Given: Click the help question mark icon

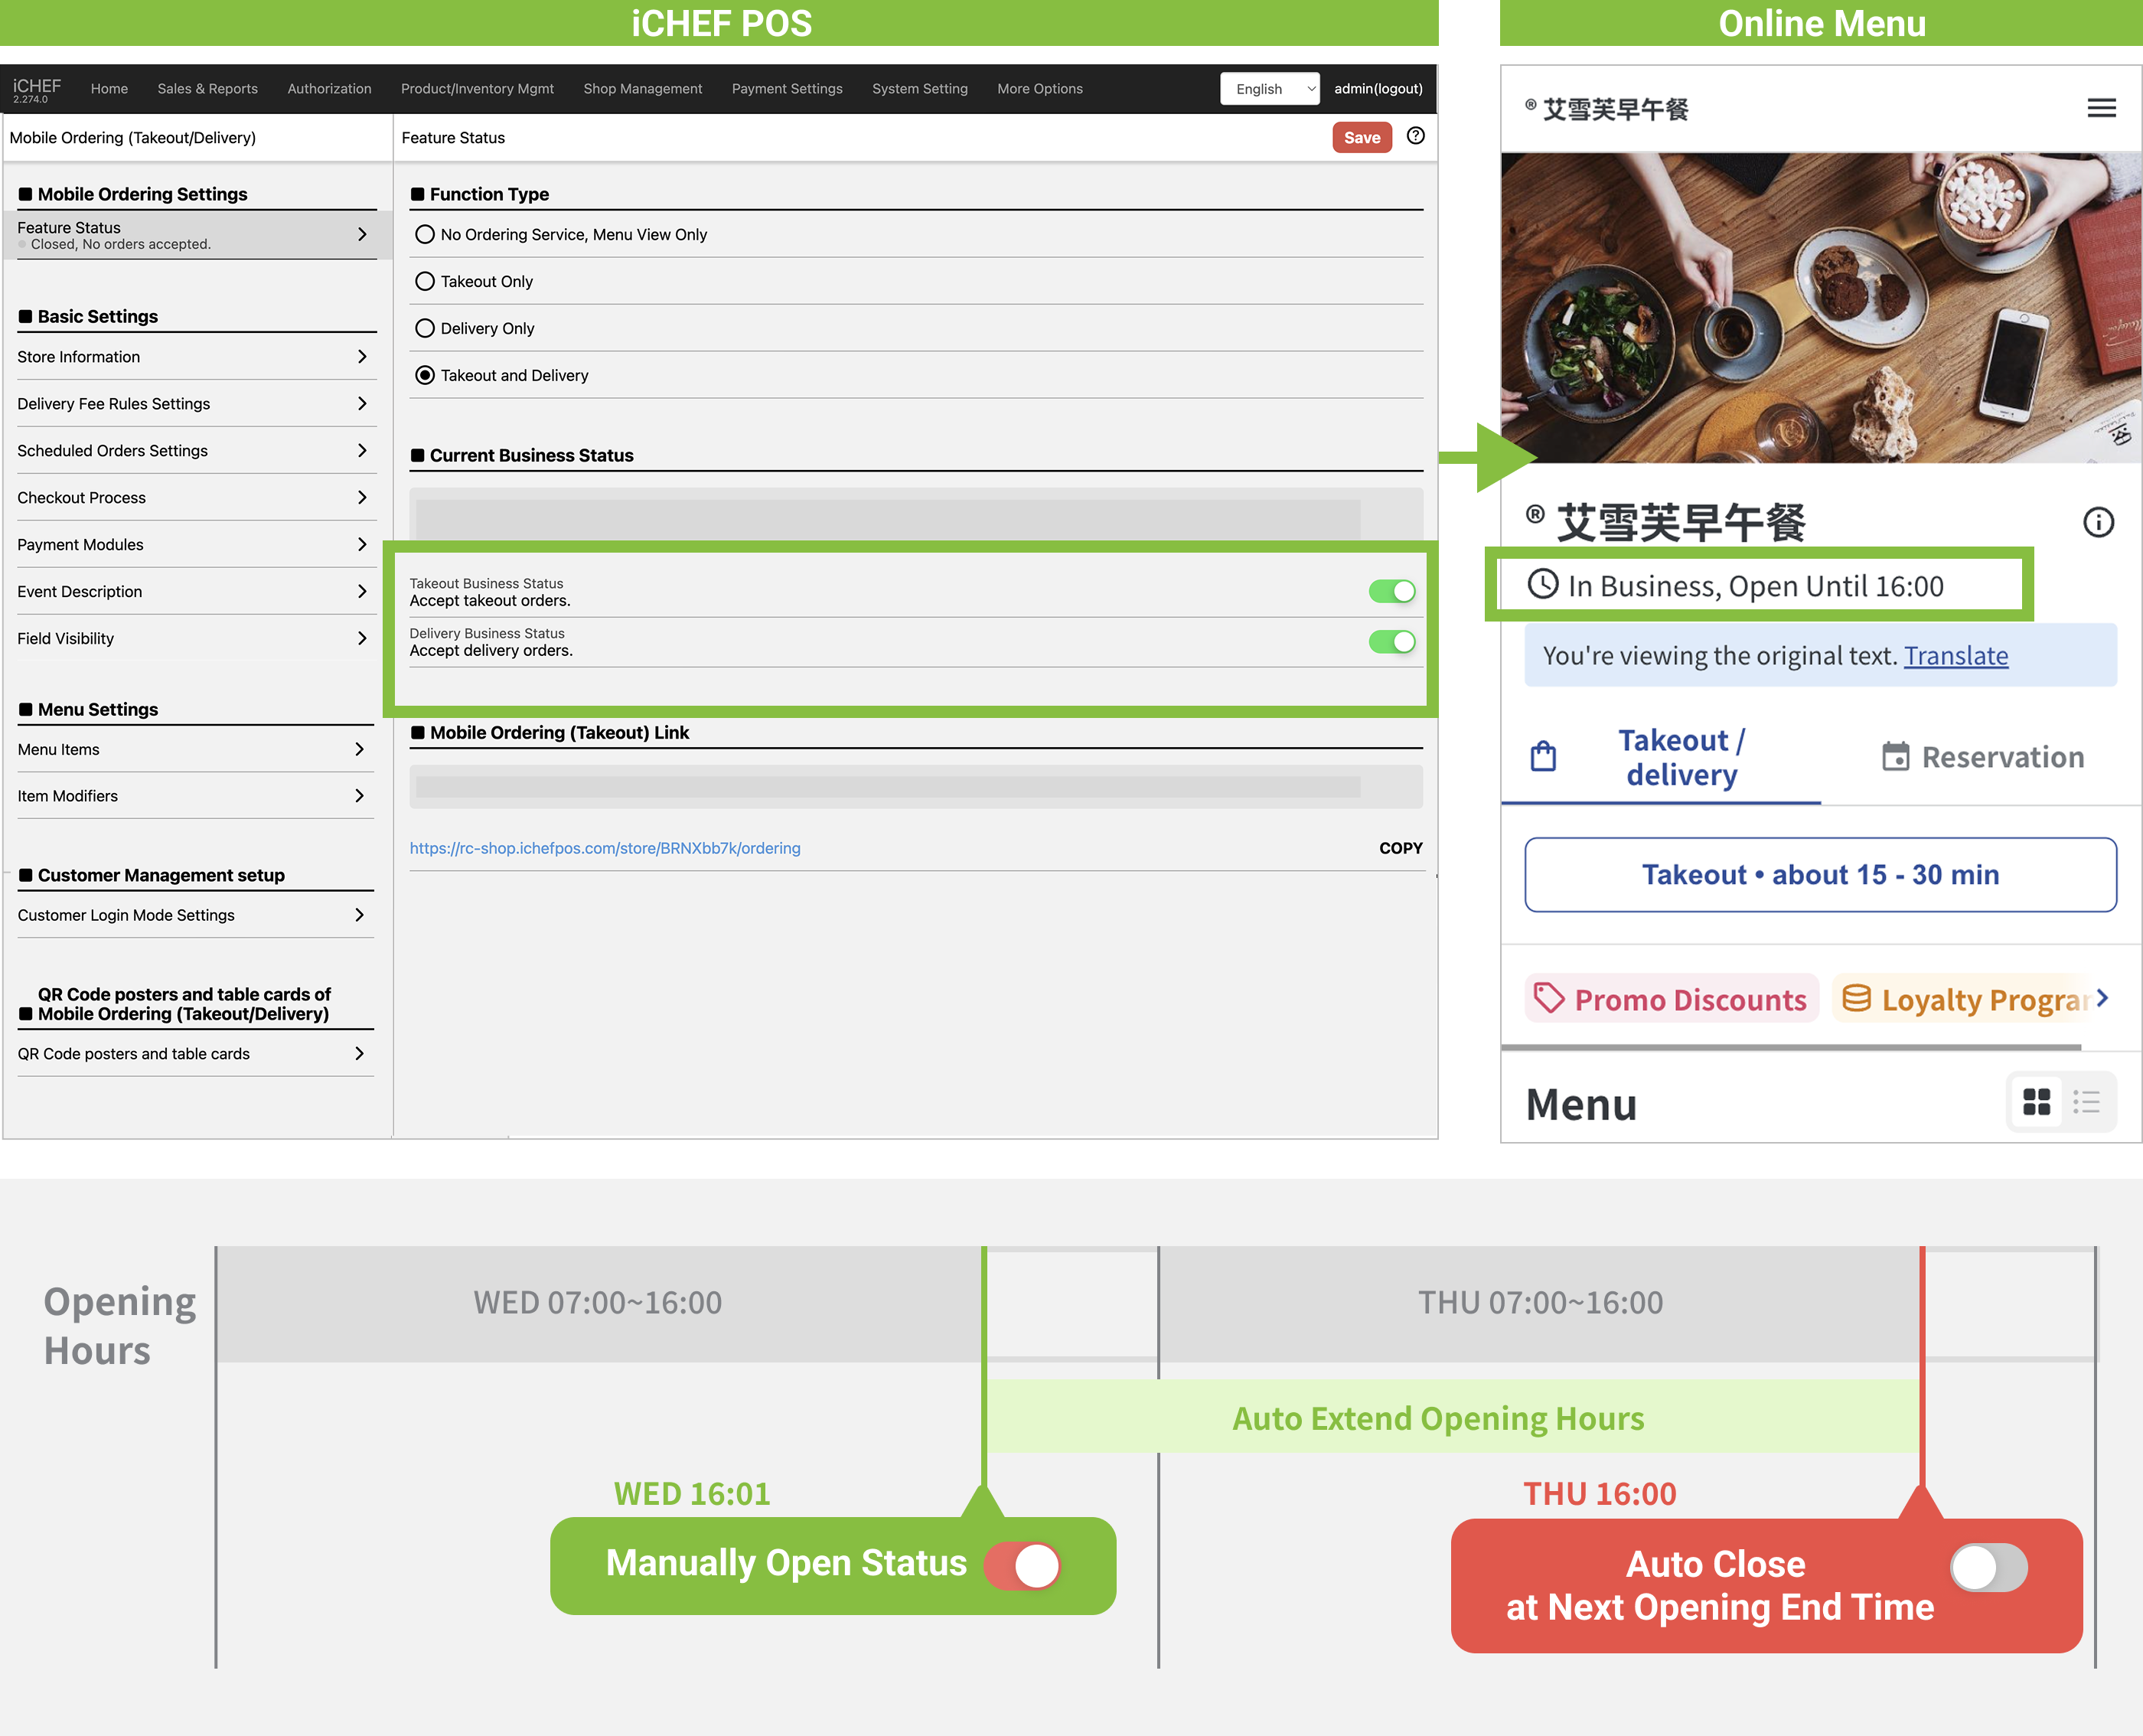Looking at the screenshot, I should [x=1415, y=136].
